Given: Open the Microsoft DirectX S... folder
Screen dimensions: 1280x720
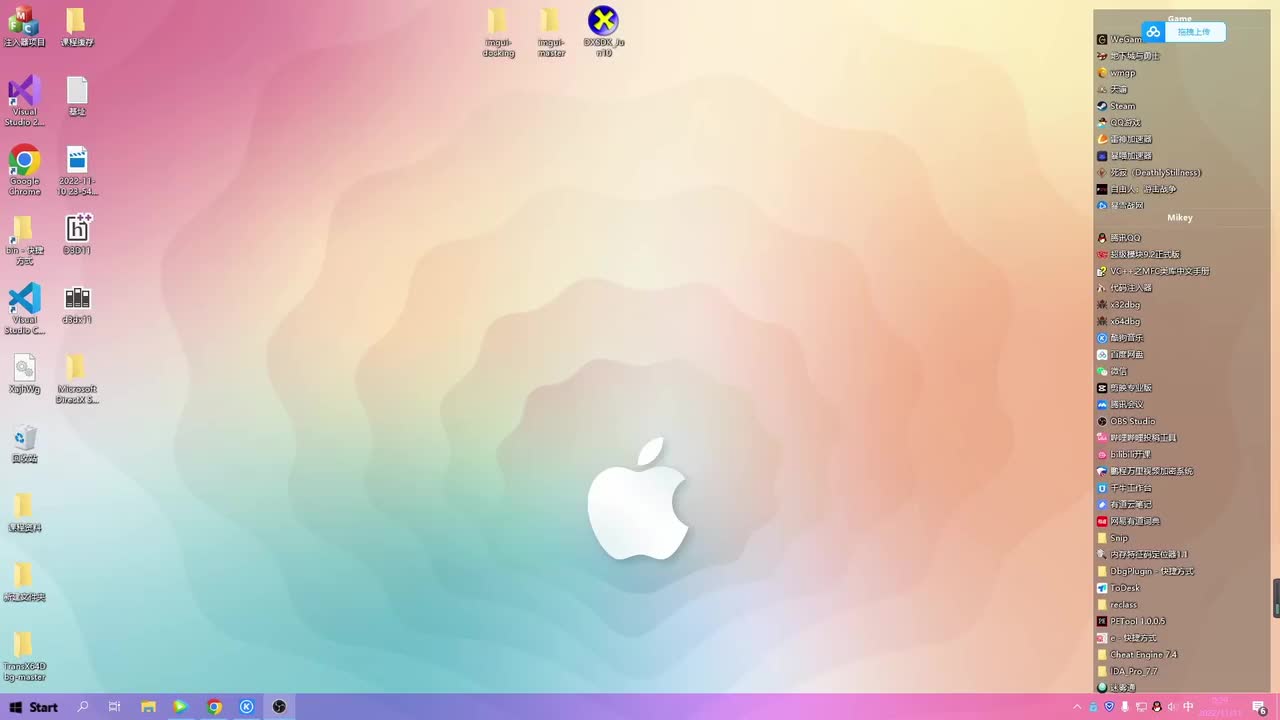Looking at the screenshot, I should coord(77,378).
